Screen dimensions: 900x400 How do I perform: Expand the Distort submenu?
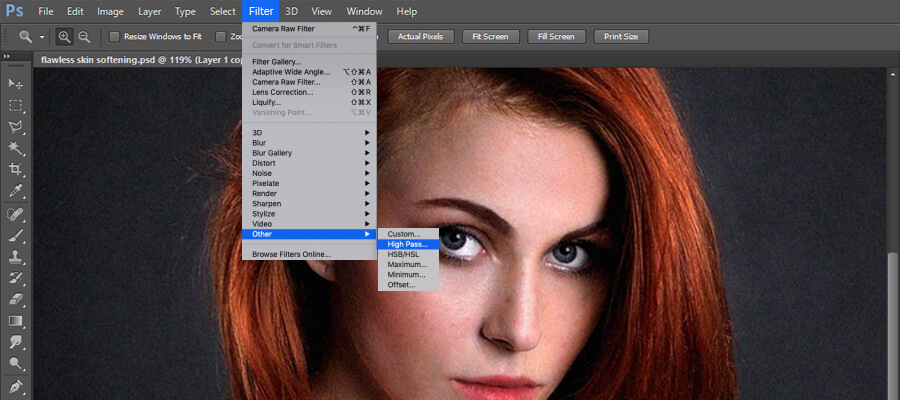309,163
